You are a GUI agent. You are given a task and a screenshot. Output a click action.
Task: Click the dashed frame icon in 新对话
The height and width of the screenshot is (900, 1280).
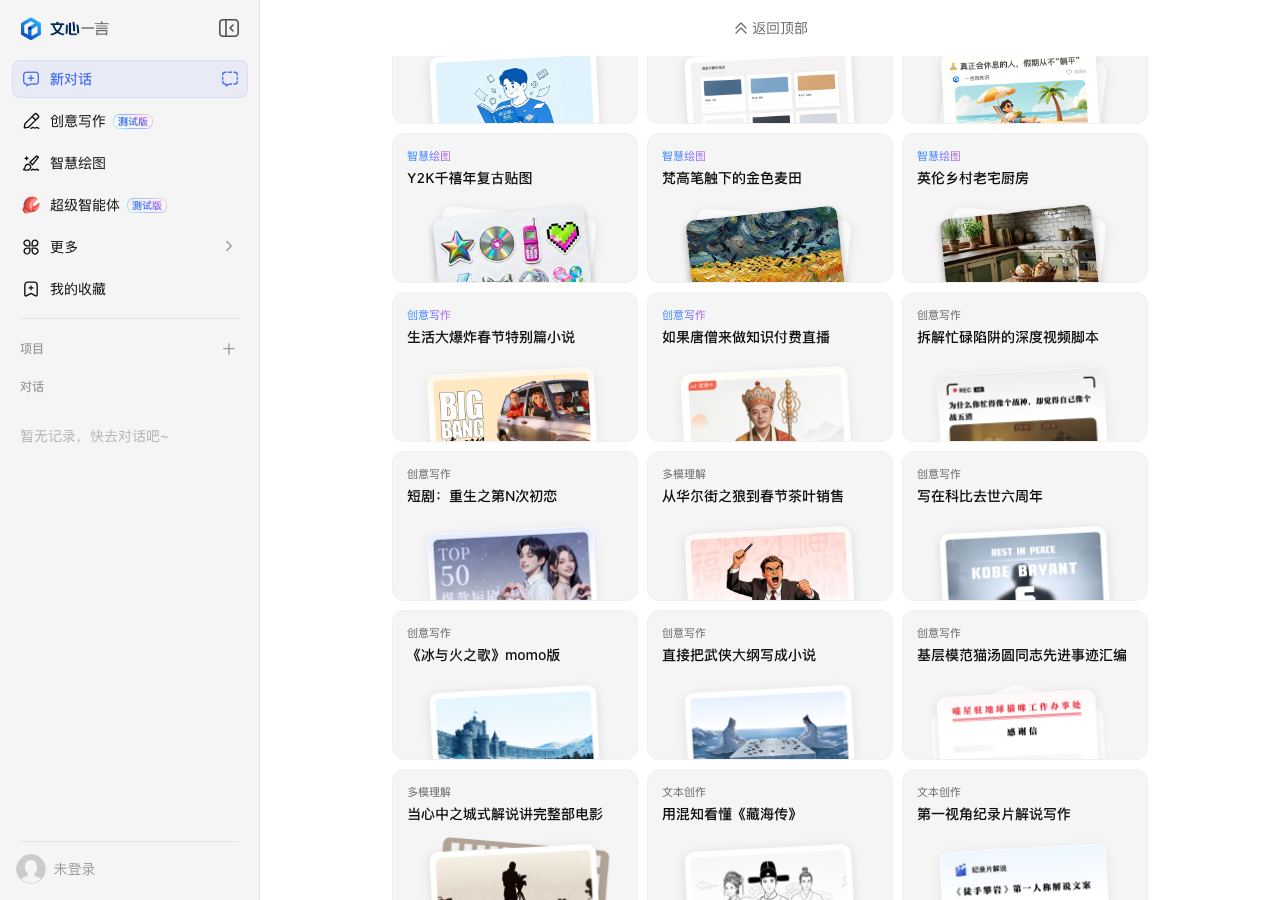230,79
